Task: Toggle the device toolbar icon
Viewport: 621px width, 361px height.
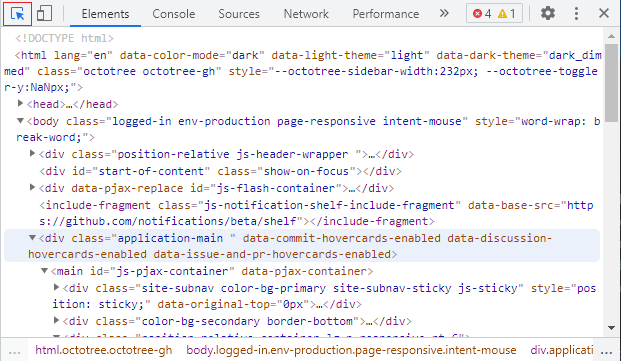Action: (x=44, y=14)
